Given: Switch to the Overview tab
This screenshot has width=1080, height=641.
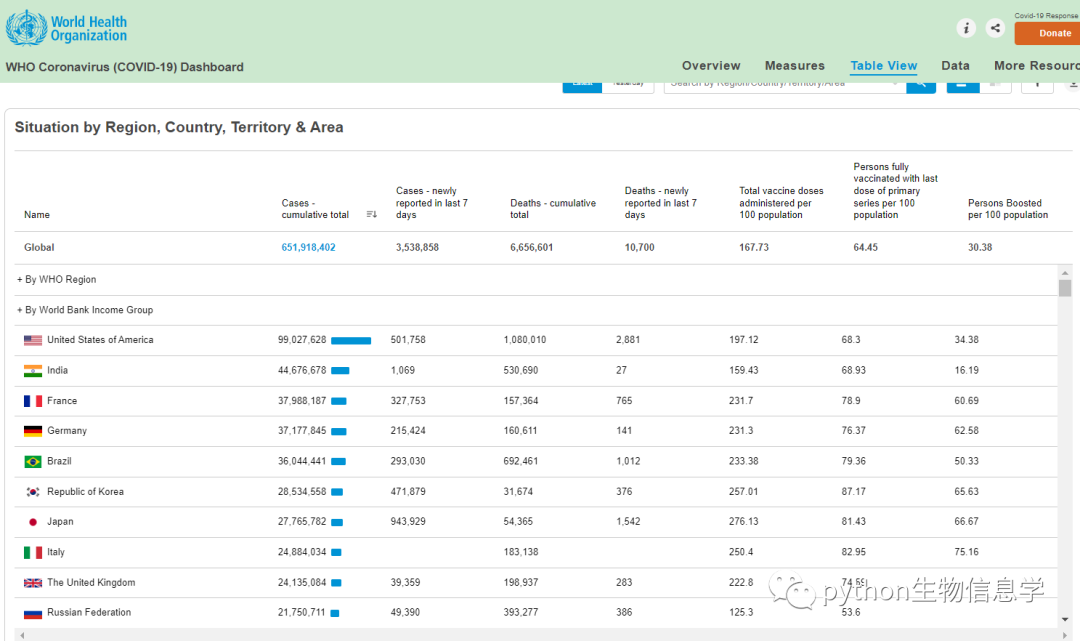Looking at the screenshot, I should tap(711, 65).
